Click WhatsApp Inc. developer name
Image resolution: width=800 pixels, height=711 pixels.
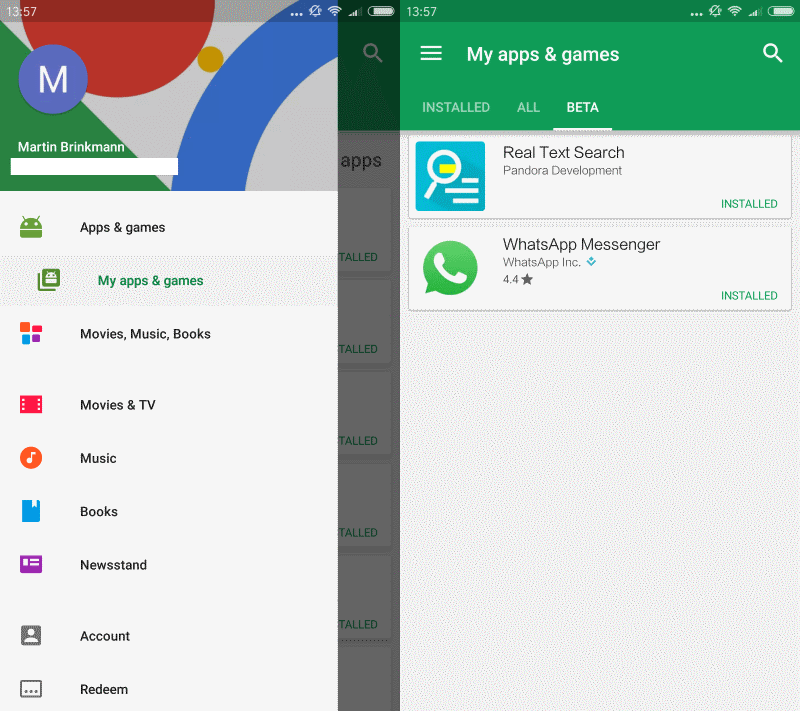pyautogui.click(x=541, y=262)
